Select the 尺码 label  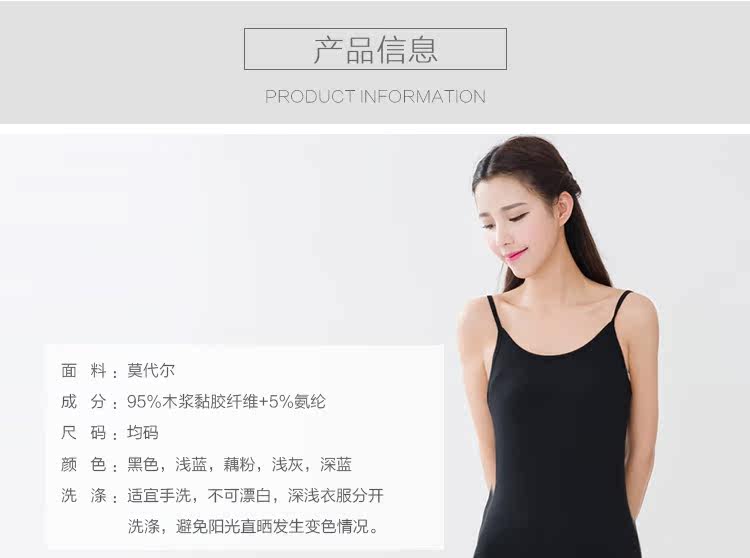(x=84, y=433)
